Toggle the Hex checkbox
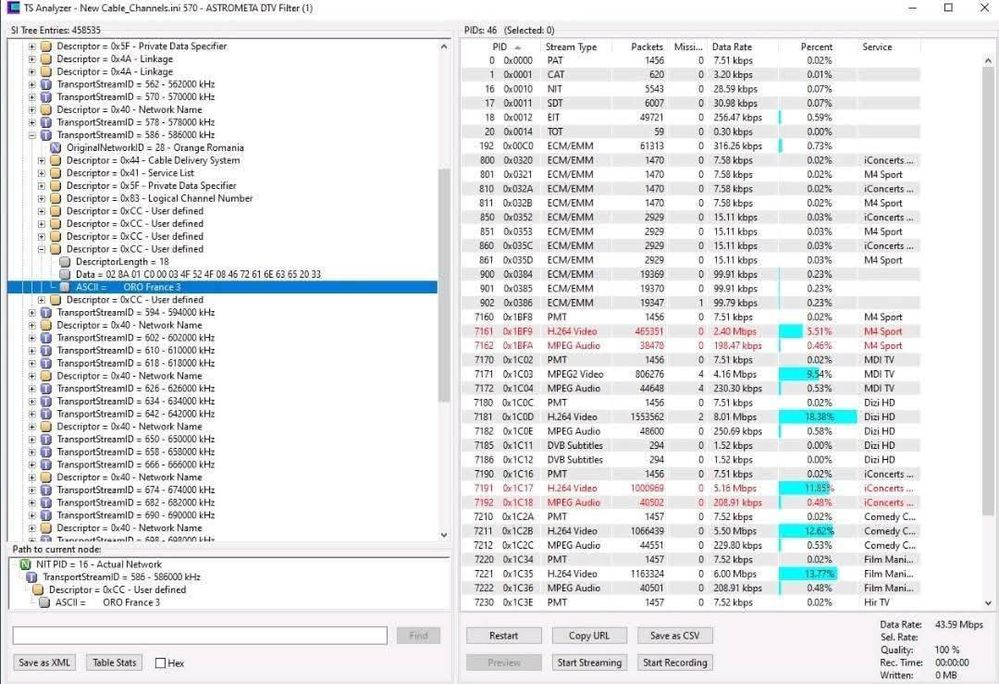This screenshot has width=999, height=684. [x=160, y=663]
